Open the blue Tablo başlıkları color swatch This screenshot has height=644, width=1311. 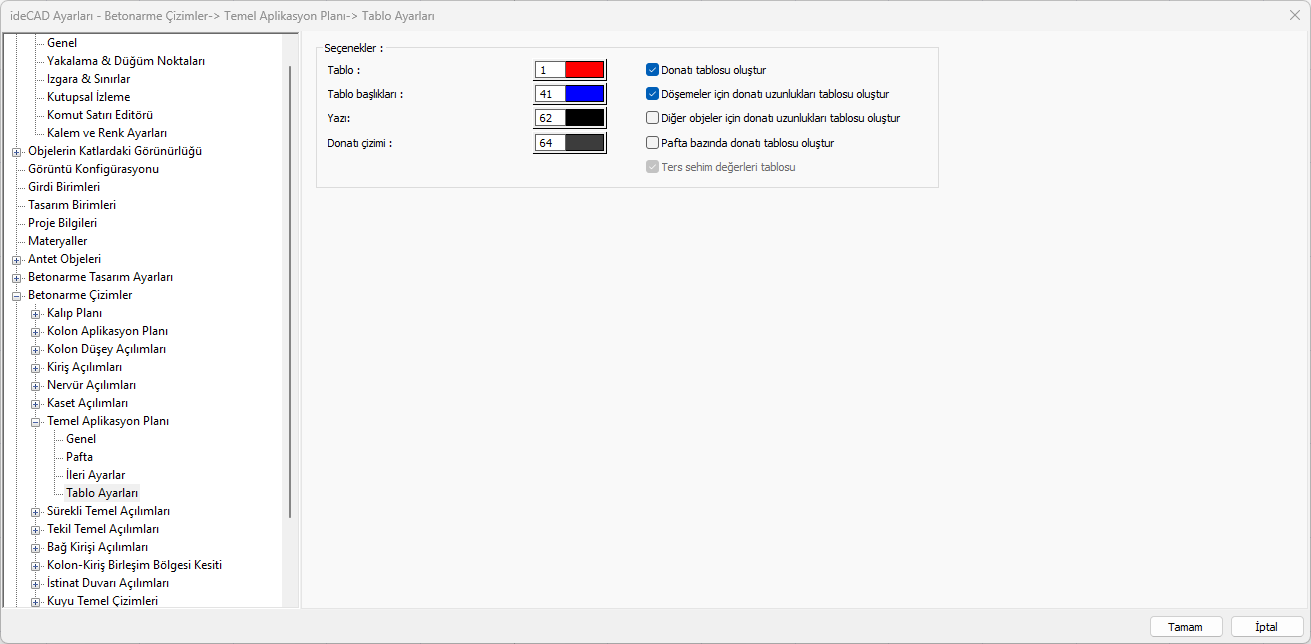(x=584, y=94)
